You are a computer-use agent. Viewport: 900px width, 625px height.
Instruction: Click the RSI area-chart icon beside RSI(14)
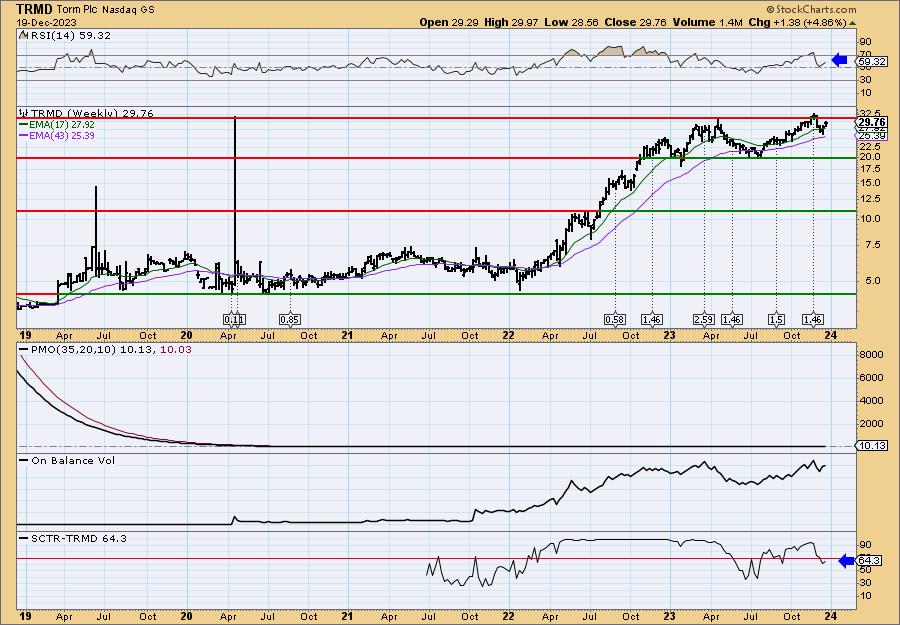(x=23, y=35)
